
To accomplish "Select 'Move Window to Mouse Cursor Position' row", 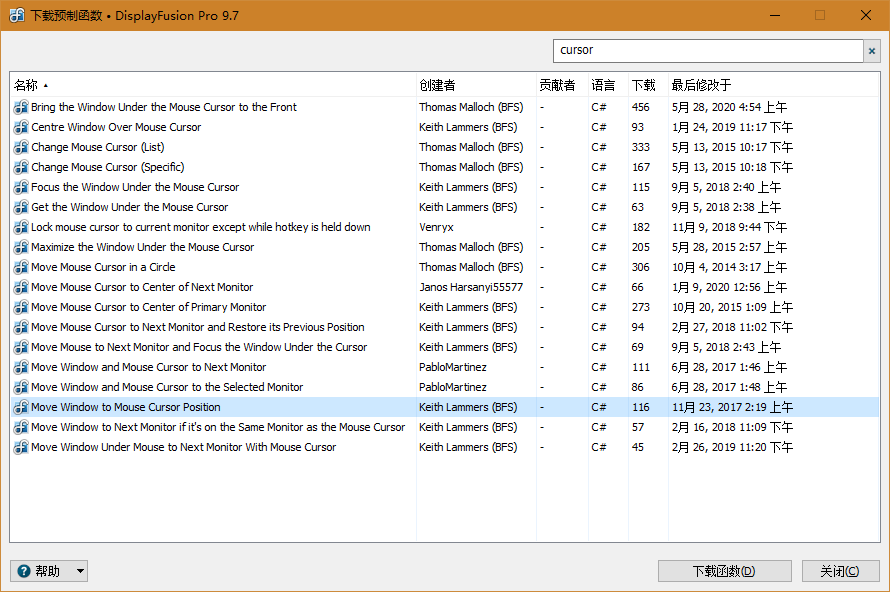I will [126, 407].
